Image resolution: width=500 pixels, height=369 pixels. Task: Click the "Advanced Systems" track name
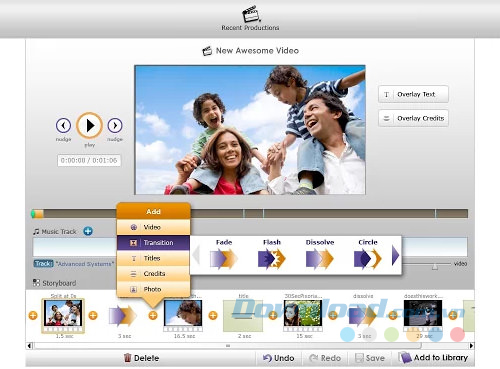(x=85, y=264)
